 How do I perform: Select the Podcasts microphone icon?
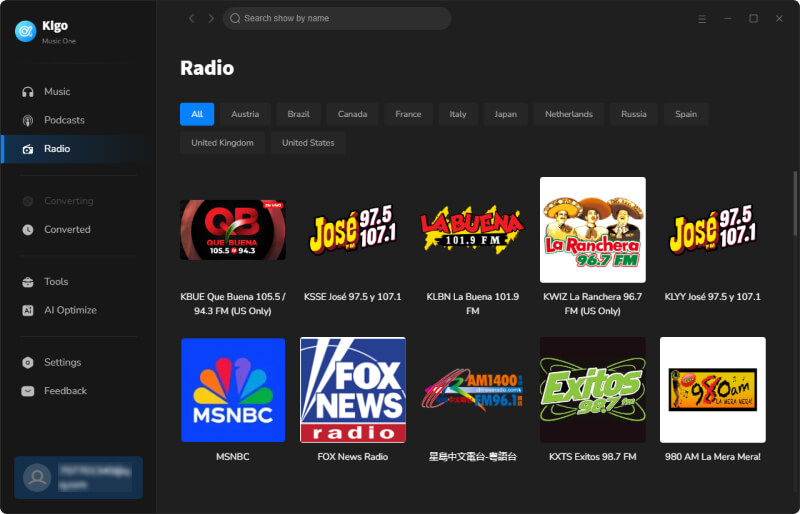coord(28,120)
